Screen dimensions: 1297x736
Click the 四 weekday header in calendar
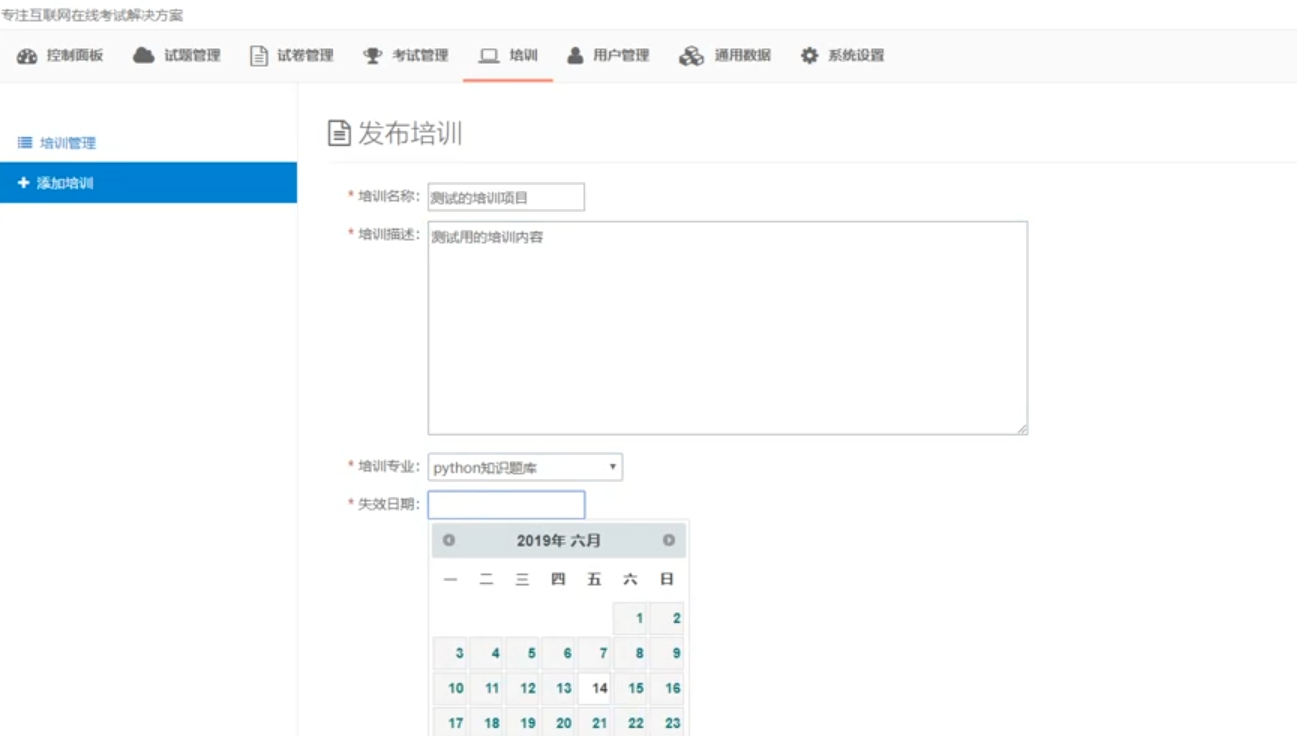tap(559, 579)
